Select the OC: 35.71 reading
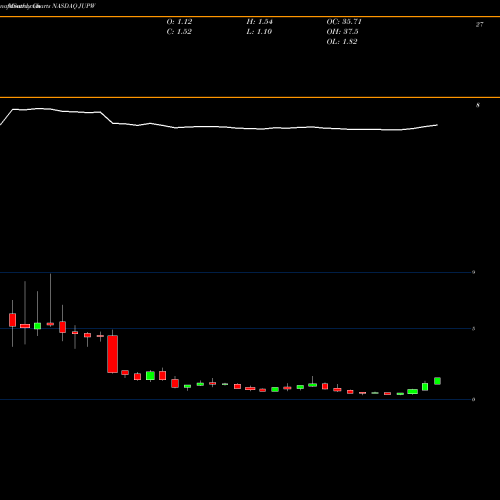This screenshot has height=500, width=500. (344, 22)
